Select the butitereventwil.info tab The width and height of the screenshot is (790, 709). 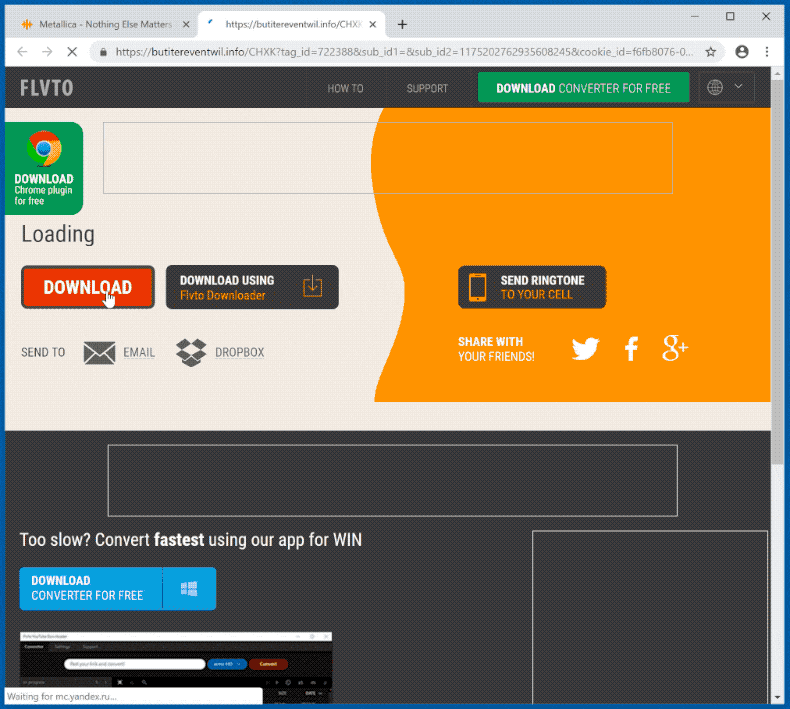(x=293, y=24)
